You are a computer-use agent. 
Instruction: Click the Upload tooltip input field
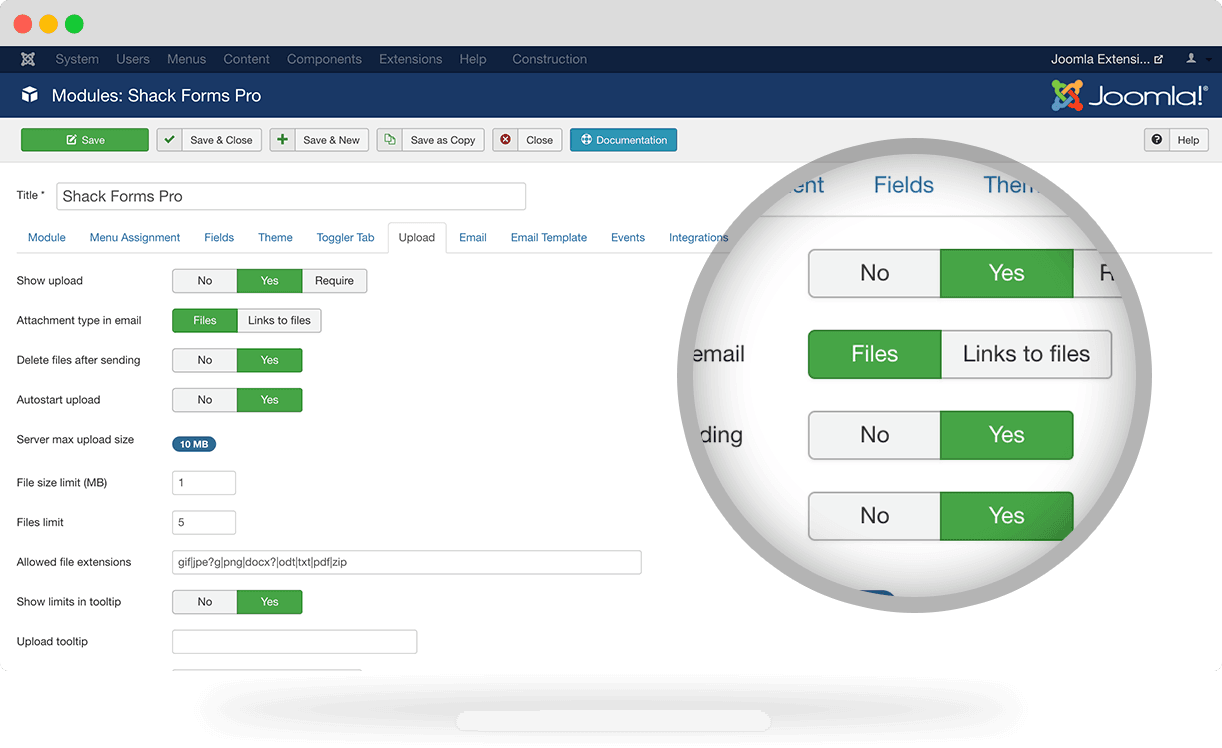[x=295, y=642]
